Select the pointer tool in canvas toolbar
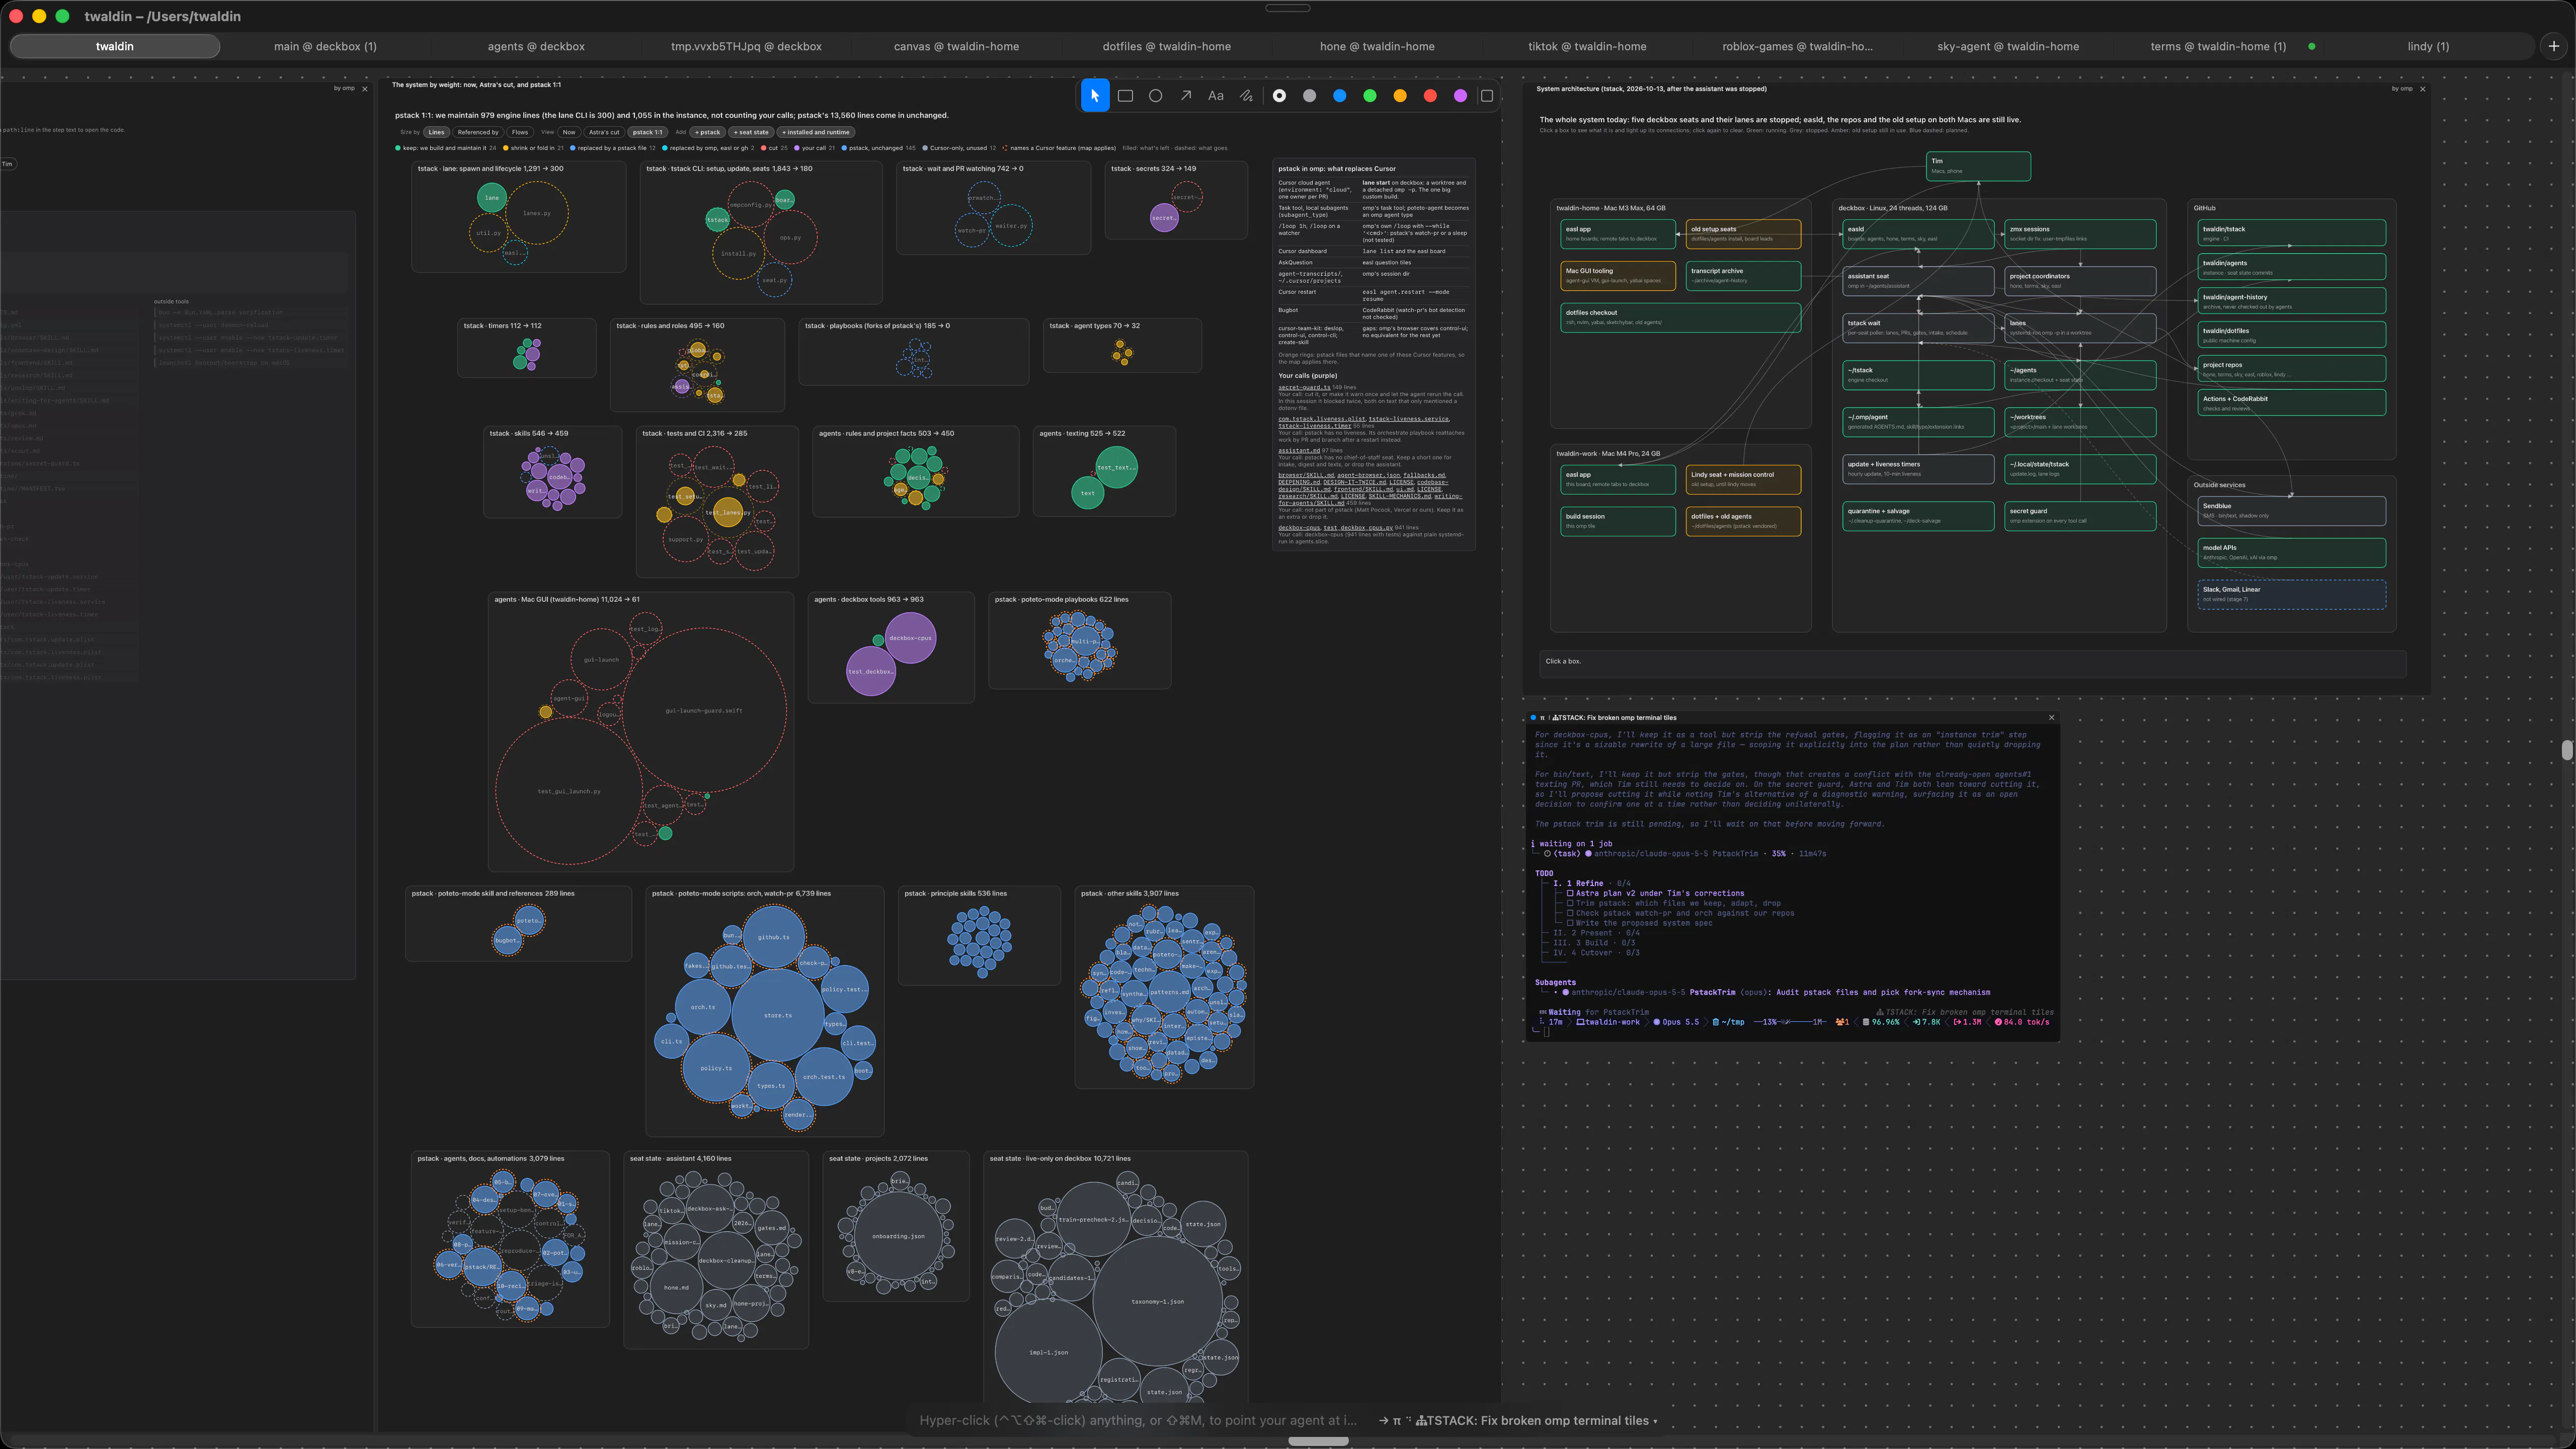 pyautogui.click(x=1095, y=96)
